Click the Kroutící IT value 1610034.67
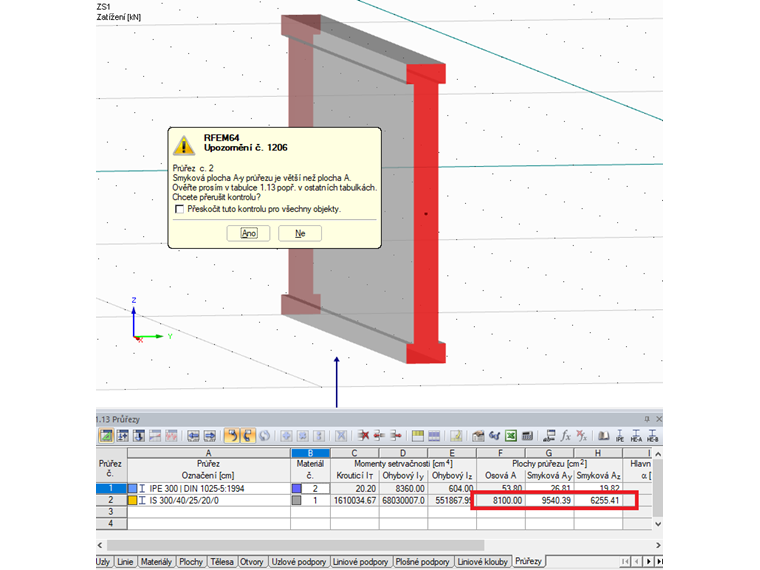The image size is (760, 570). click(355, 500)
